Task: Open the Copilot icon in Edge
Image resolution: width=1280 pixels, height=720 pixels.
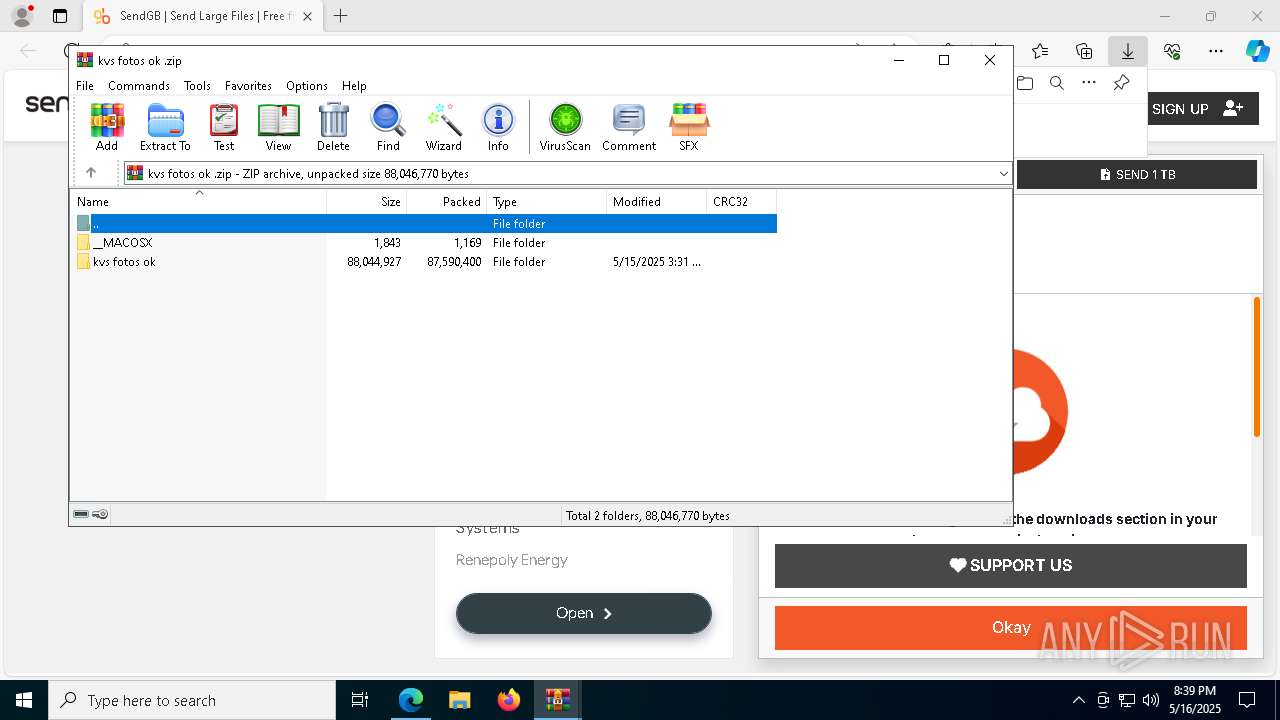Action: (x=1257, y=51)
